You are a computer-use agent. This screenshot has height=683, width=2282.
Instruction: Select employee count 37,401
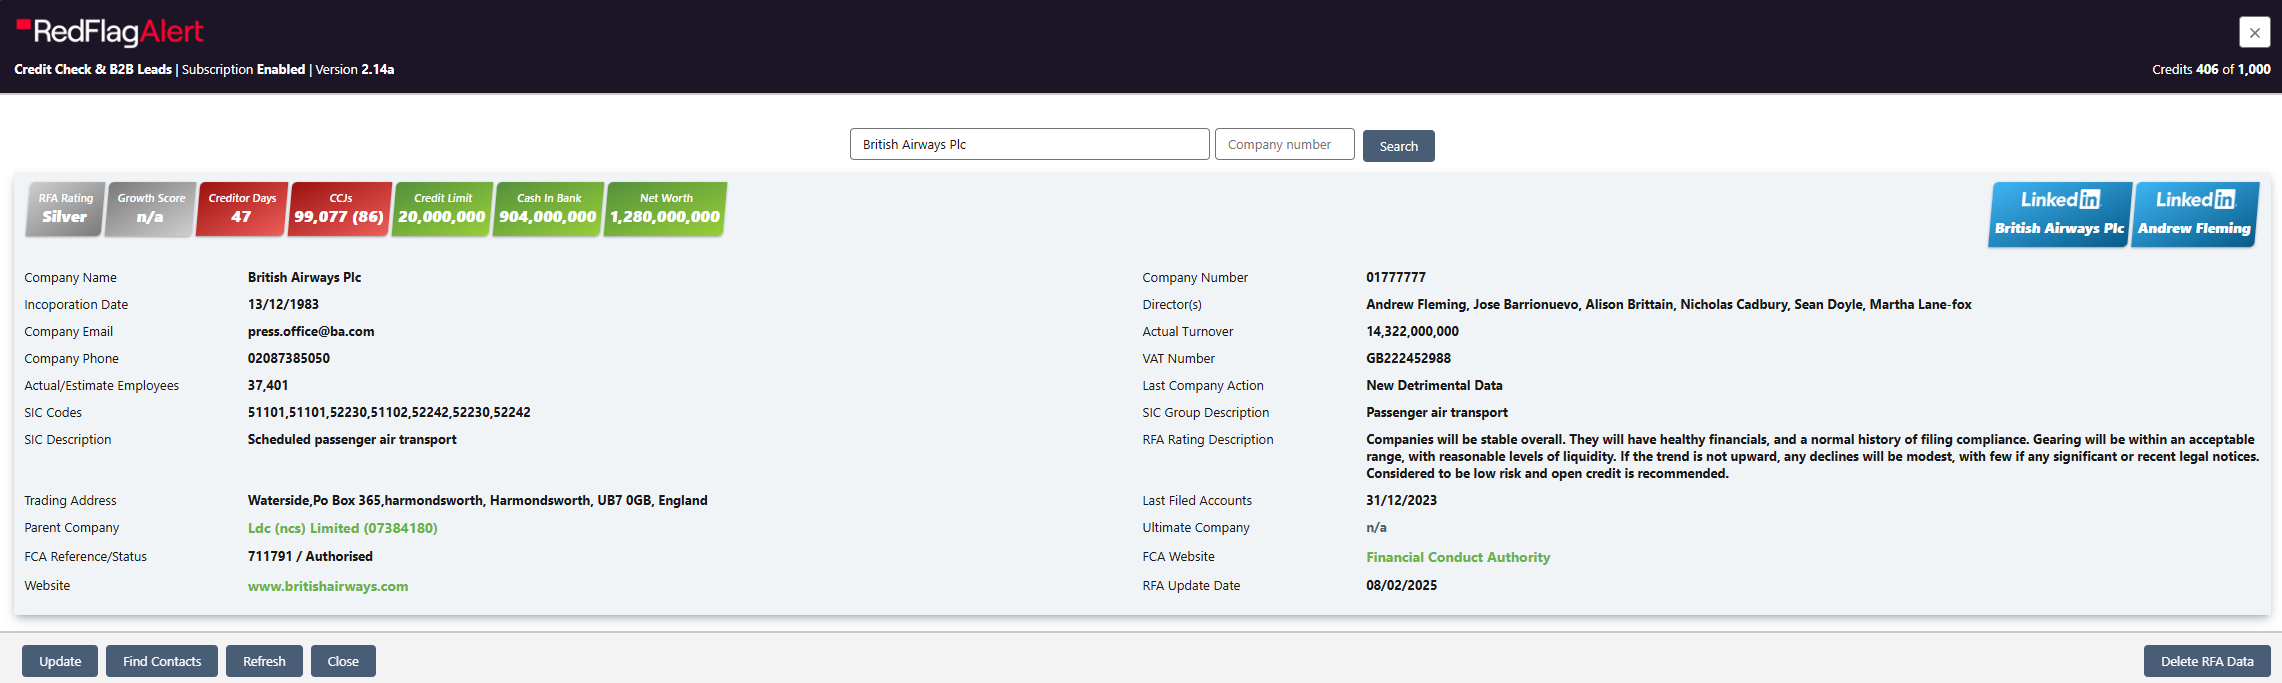click(268, 385)
